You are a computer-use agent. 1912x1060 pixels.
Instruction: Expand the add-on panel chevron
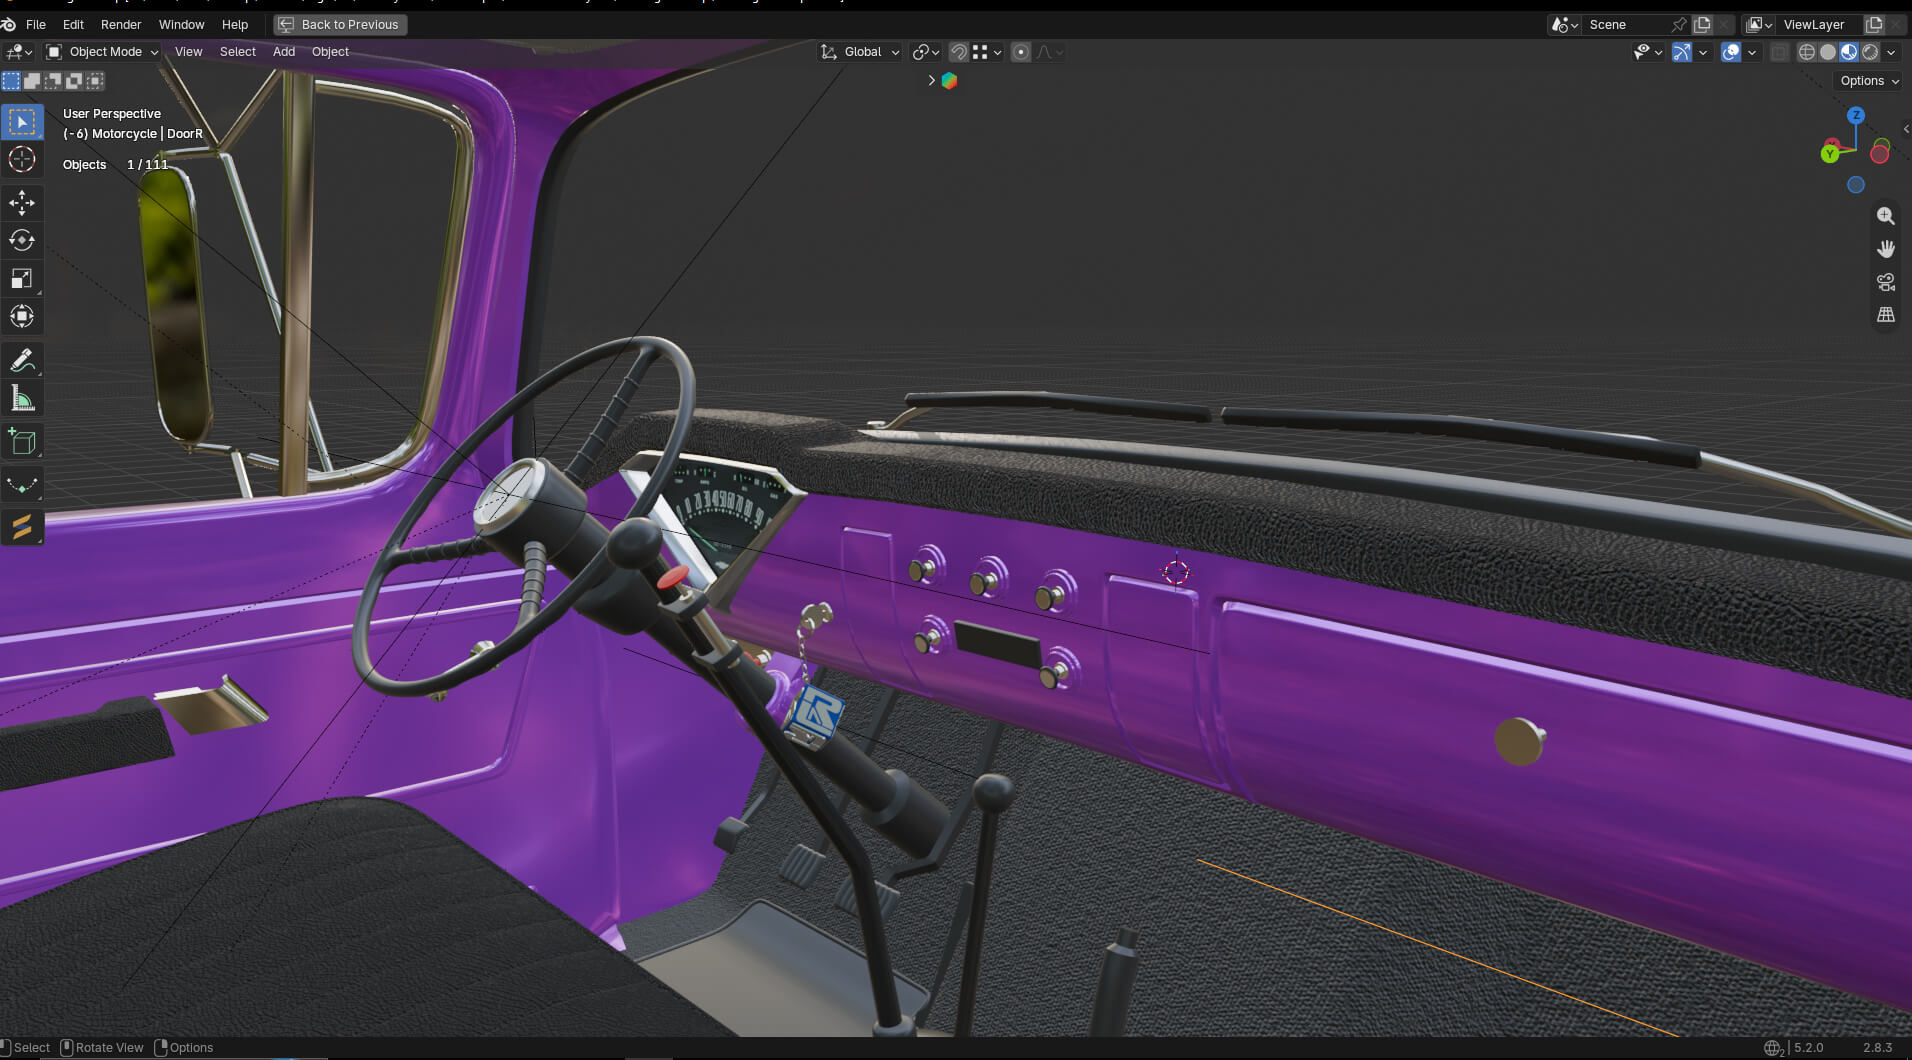click(931, 81)
